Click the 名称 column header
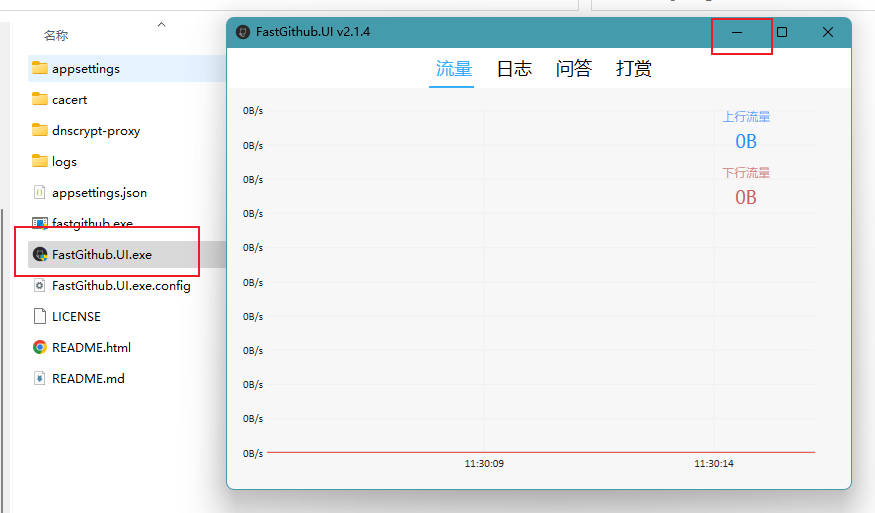This screenshot has height=513, width=875. (56, 36)
